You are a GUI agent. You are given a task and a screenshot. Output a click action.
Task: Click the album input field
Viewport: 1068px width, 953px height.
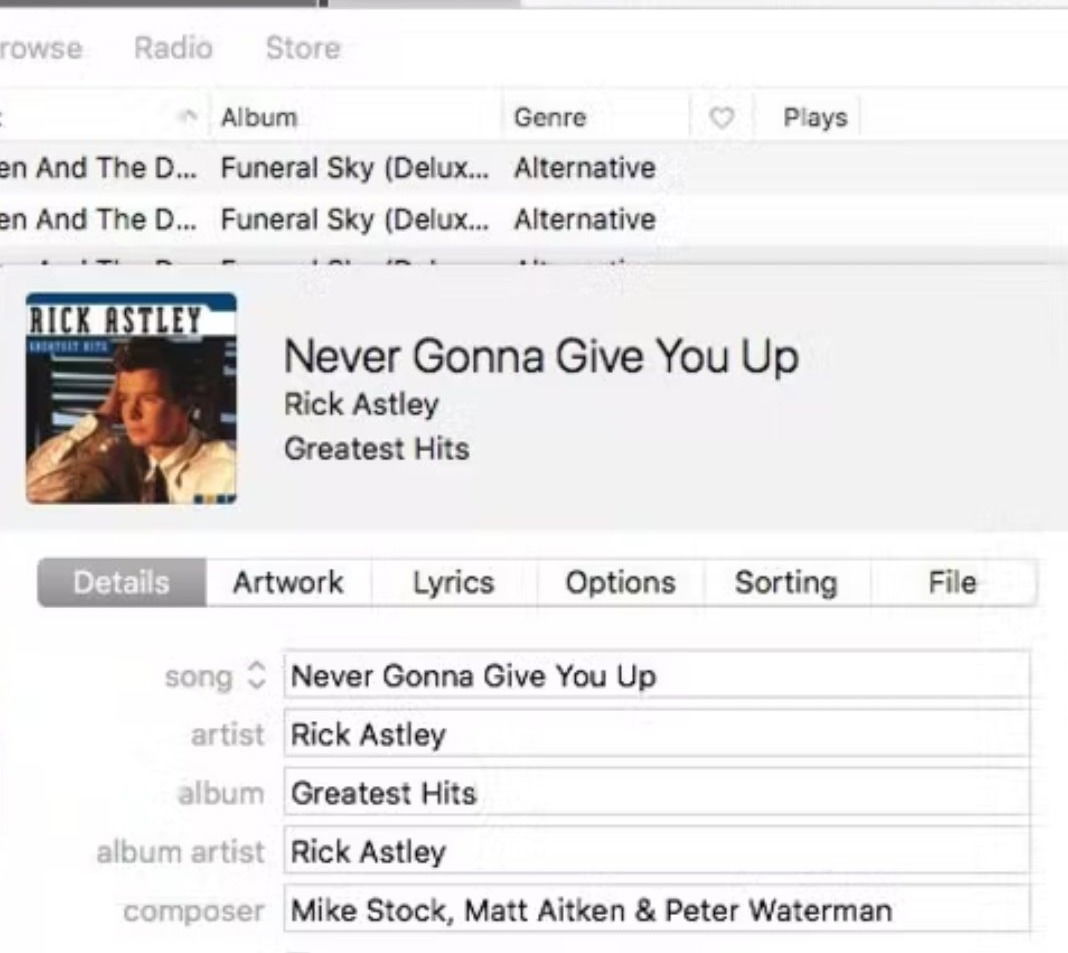tap(657, 793)
